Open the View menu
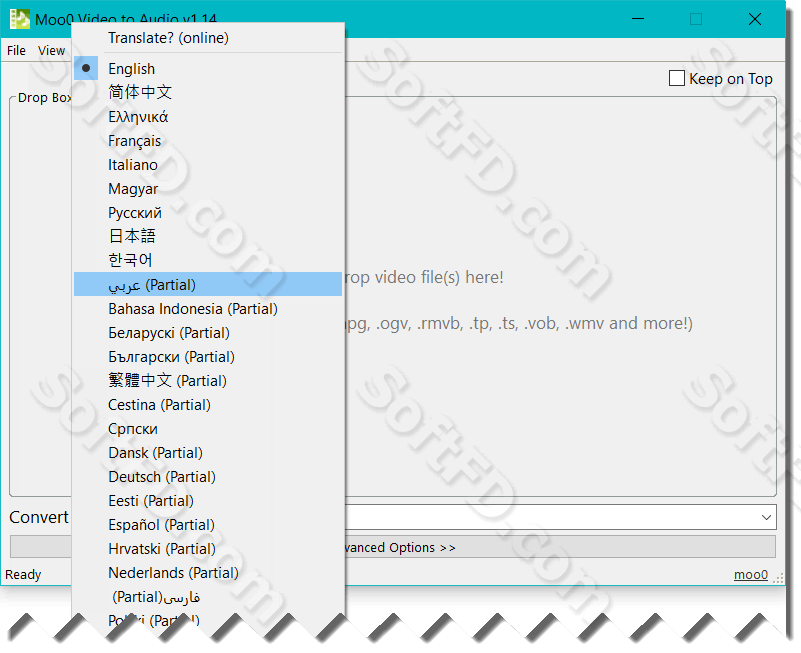 (x=51, y=51)
